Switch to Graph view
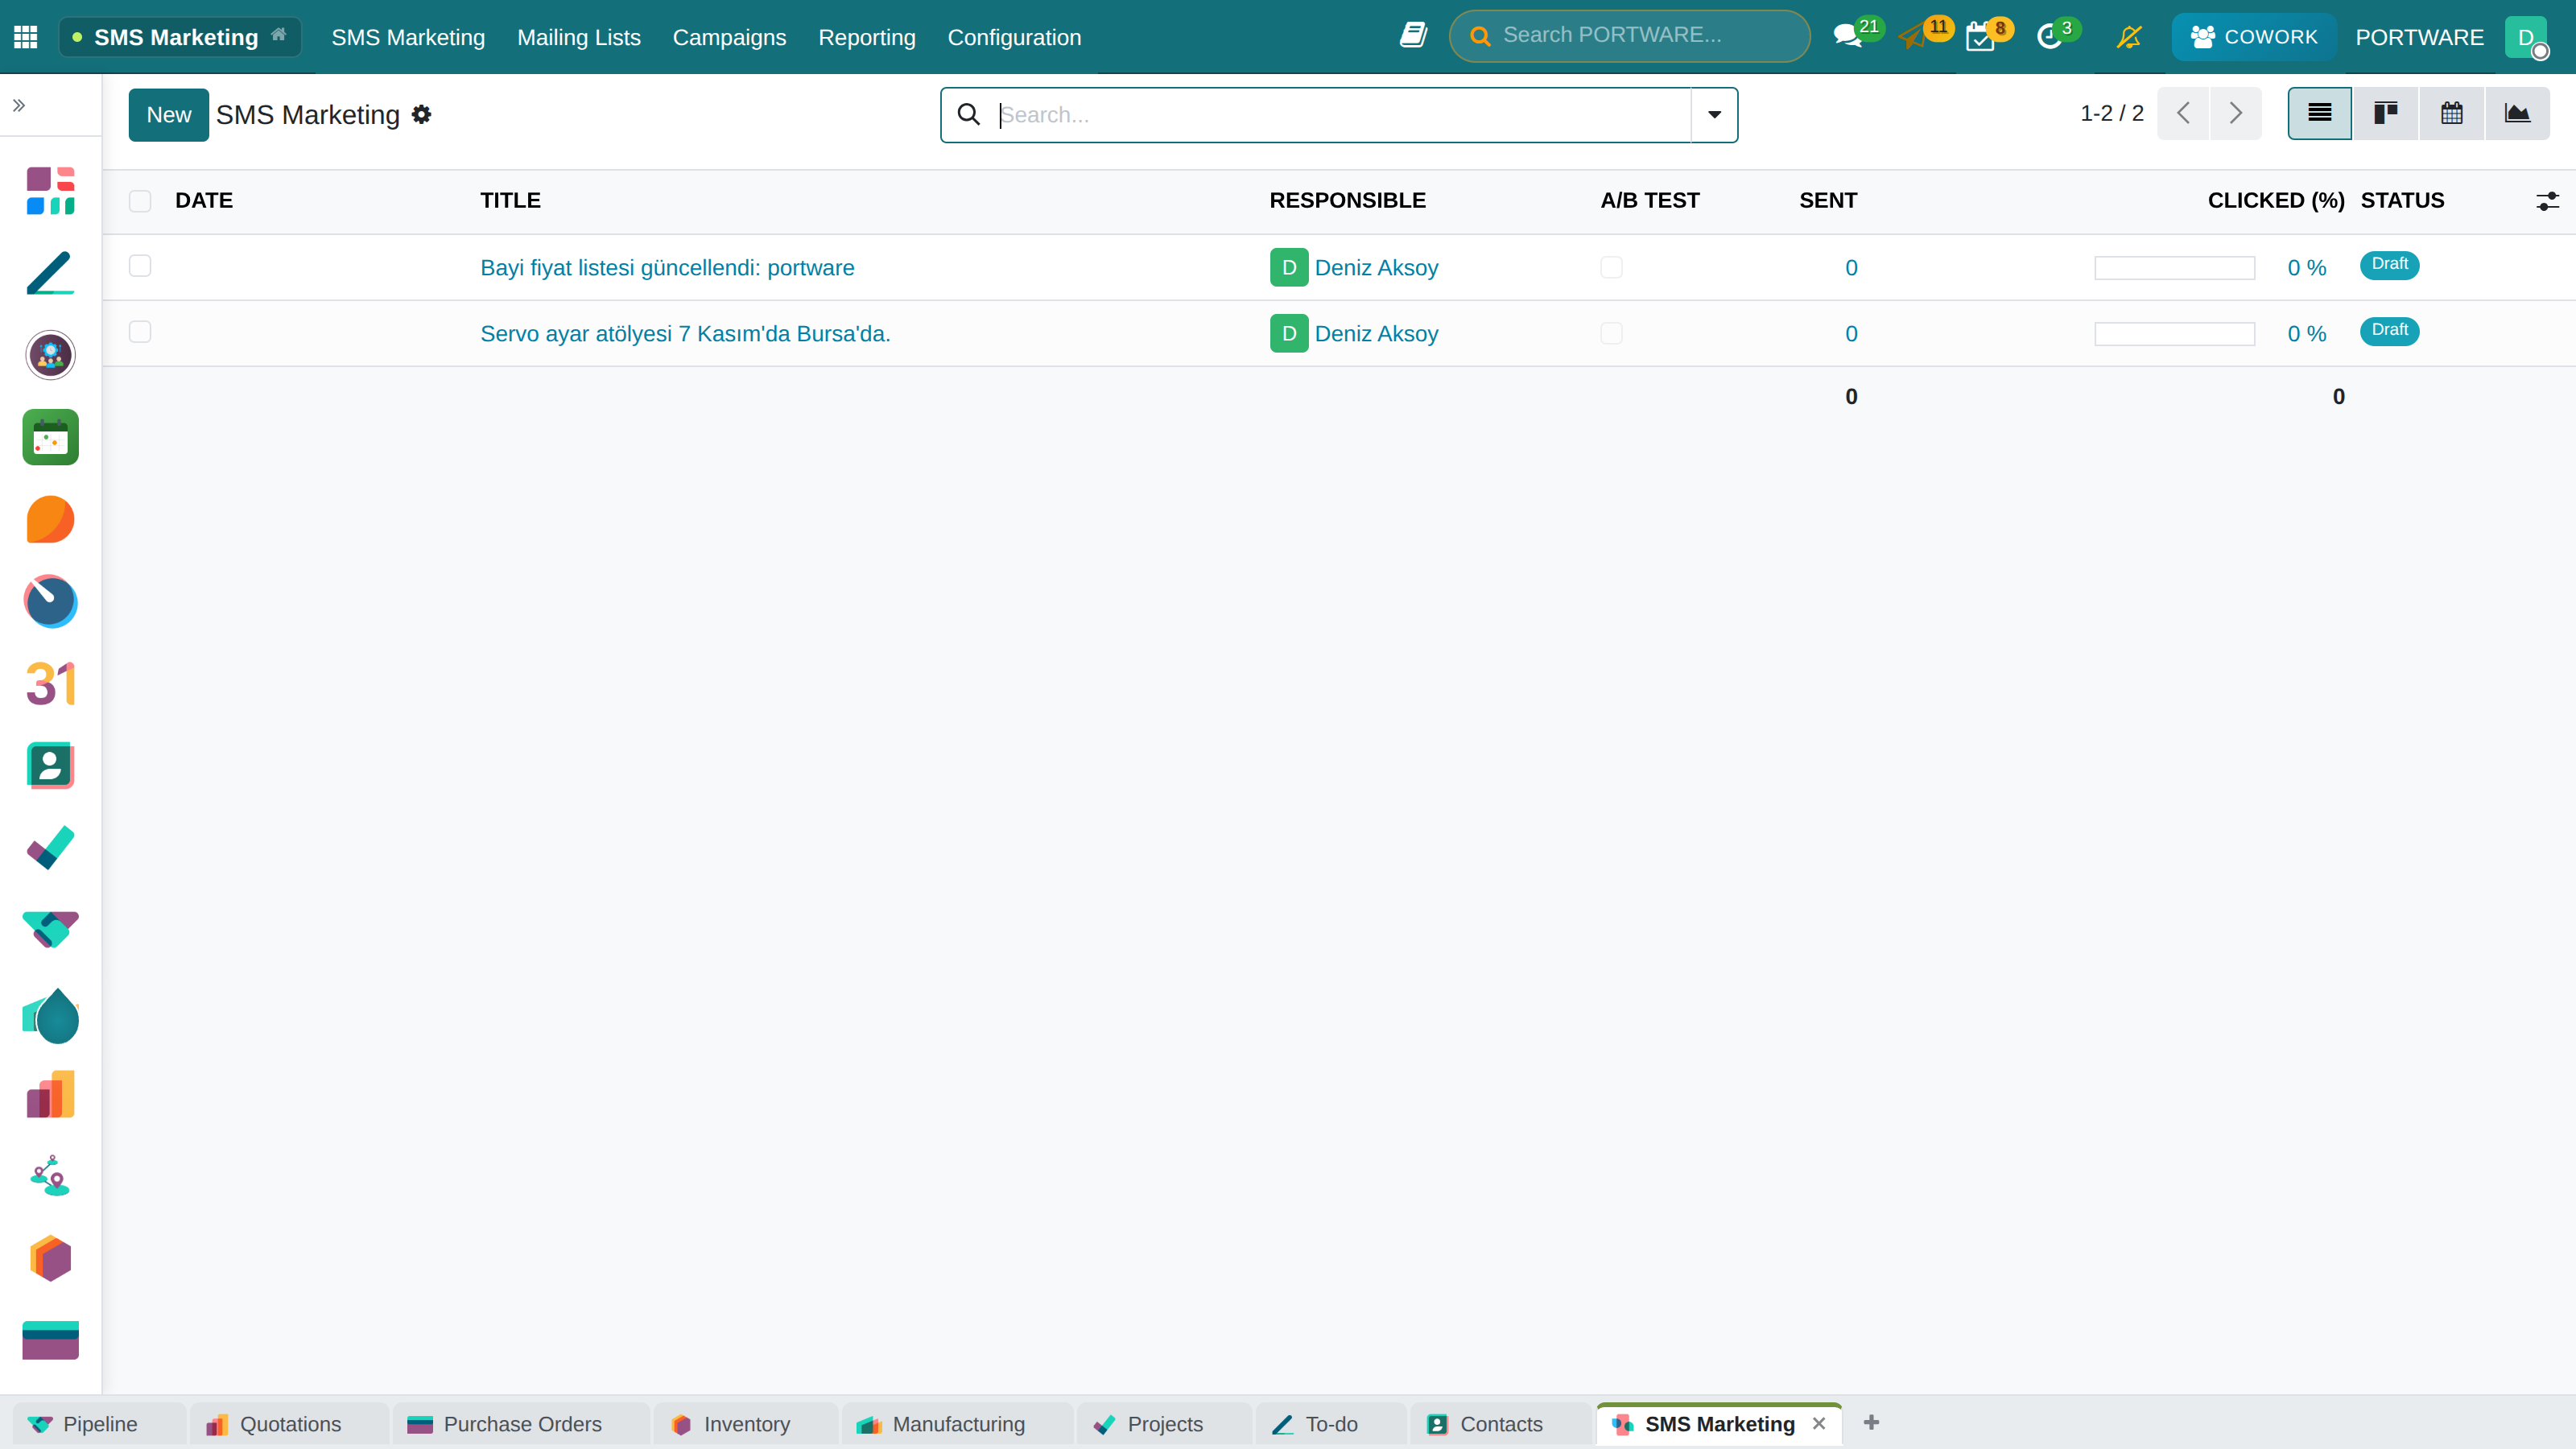The width and height of the screenshot is (2576, 1449). [x=2517, y=113]
